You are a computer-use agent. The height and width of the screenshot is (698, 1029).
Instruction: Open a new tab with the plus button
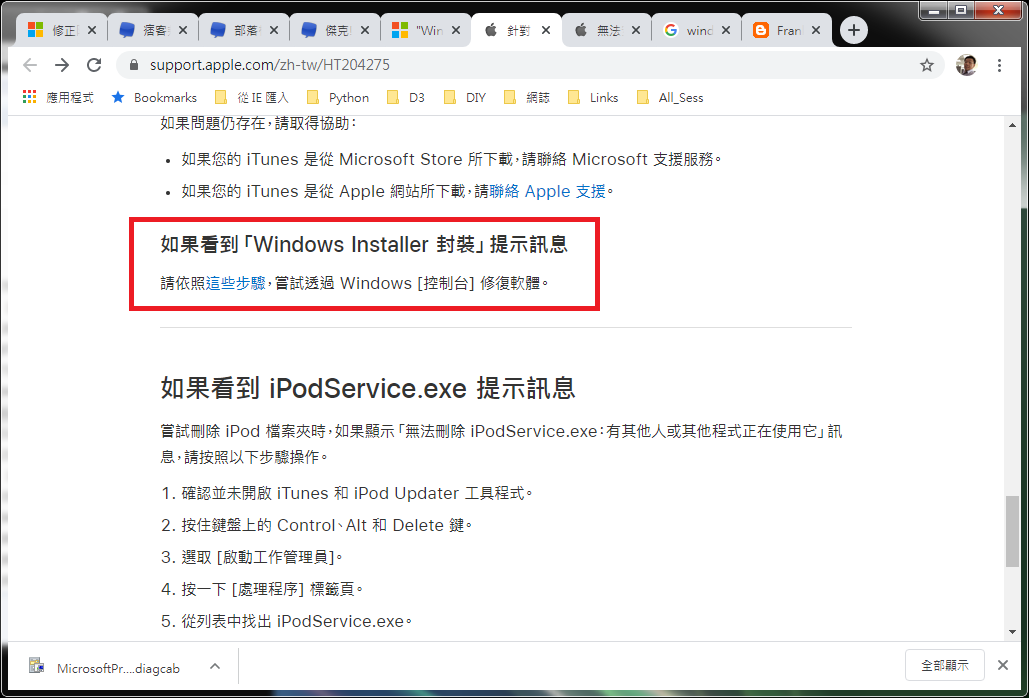(x=853, y=30)
